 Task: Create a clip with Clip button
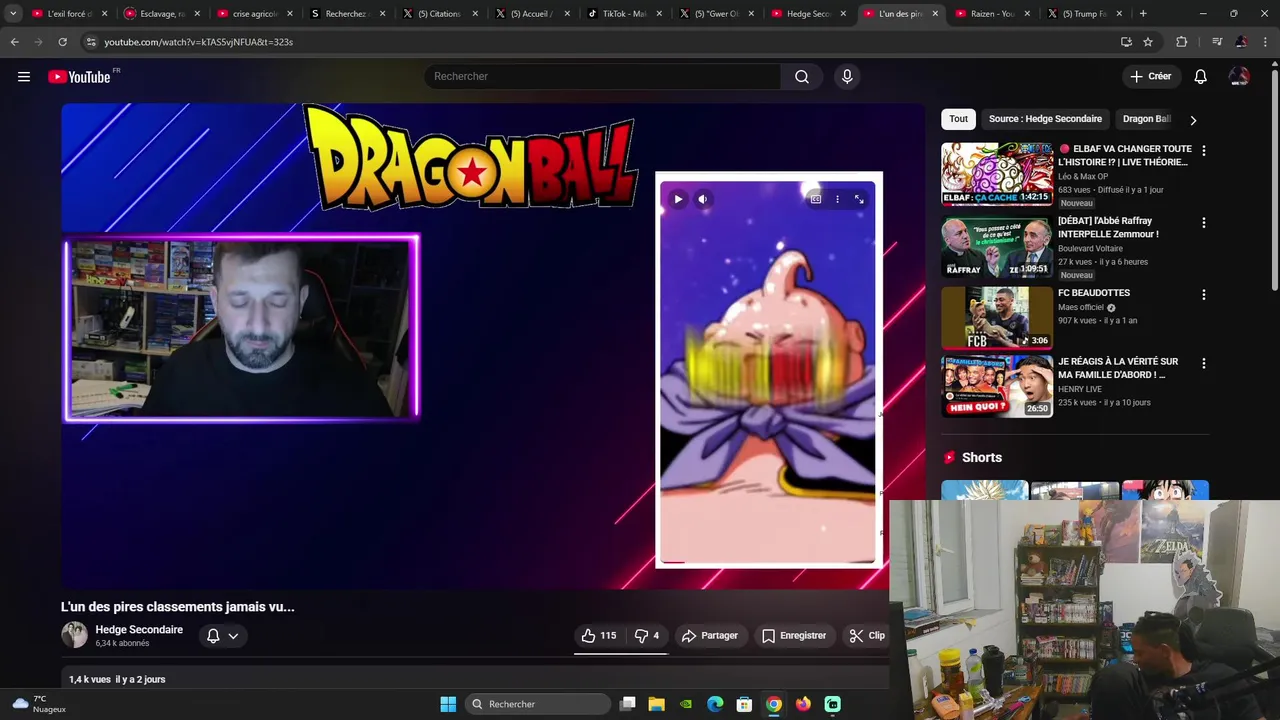(867, 636)
